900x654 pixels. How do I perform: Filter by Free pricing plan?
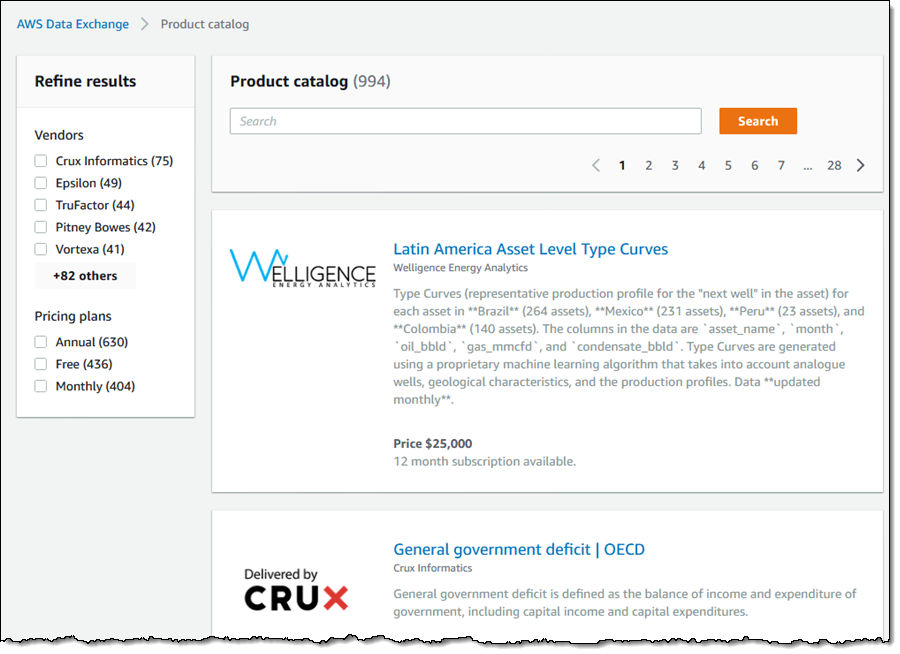41,364
